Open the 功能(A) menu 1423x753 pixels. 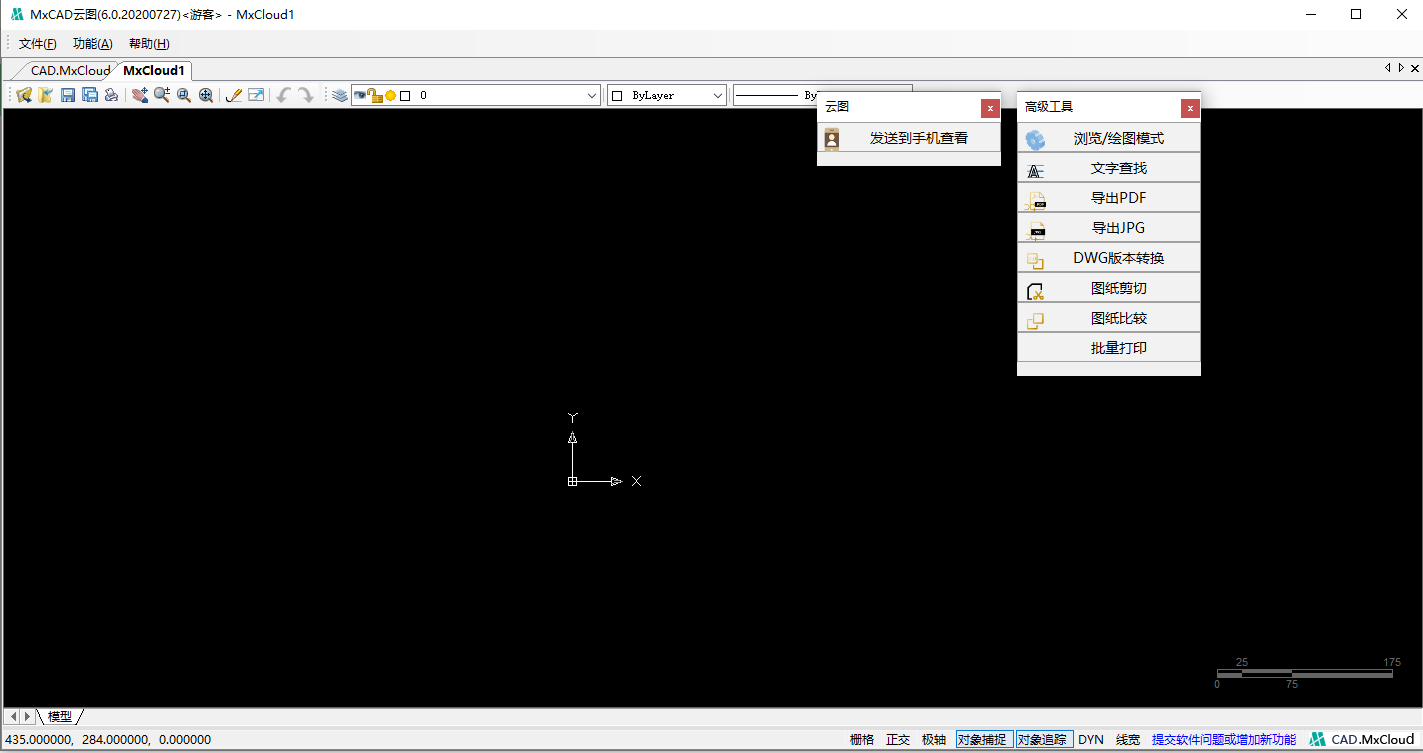click(93, 44)
